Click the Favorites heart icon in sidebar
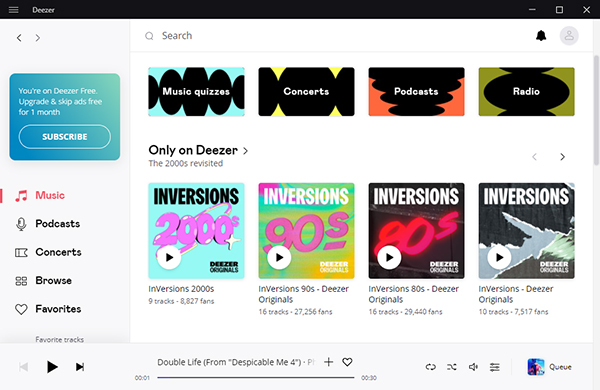This screenshot has width=600, height=390. [21, 309]
